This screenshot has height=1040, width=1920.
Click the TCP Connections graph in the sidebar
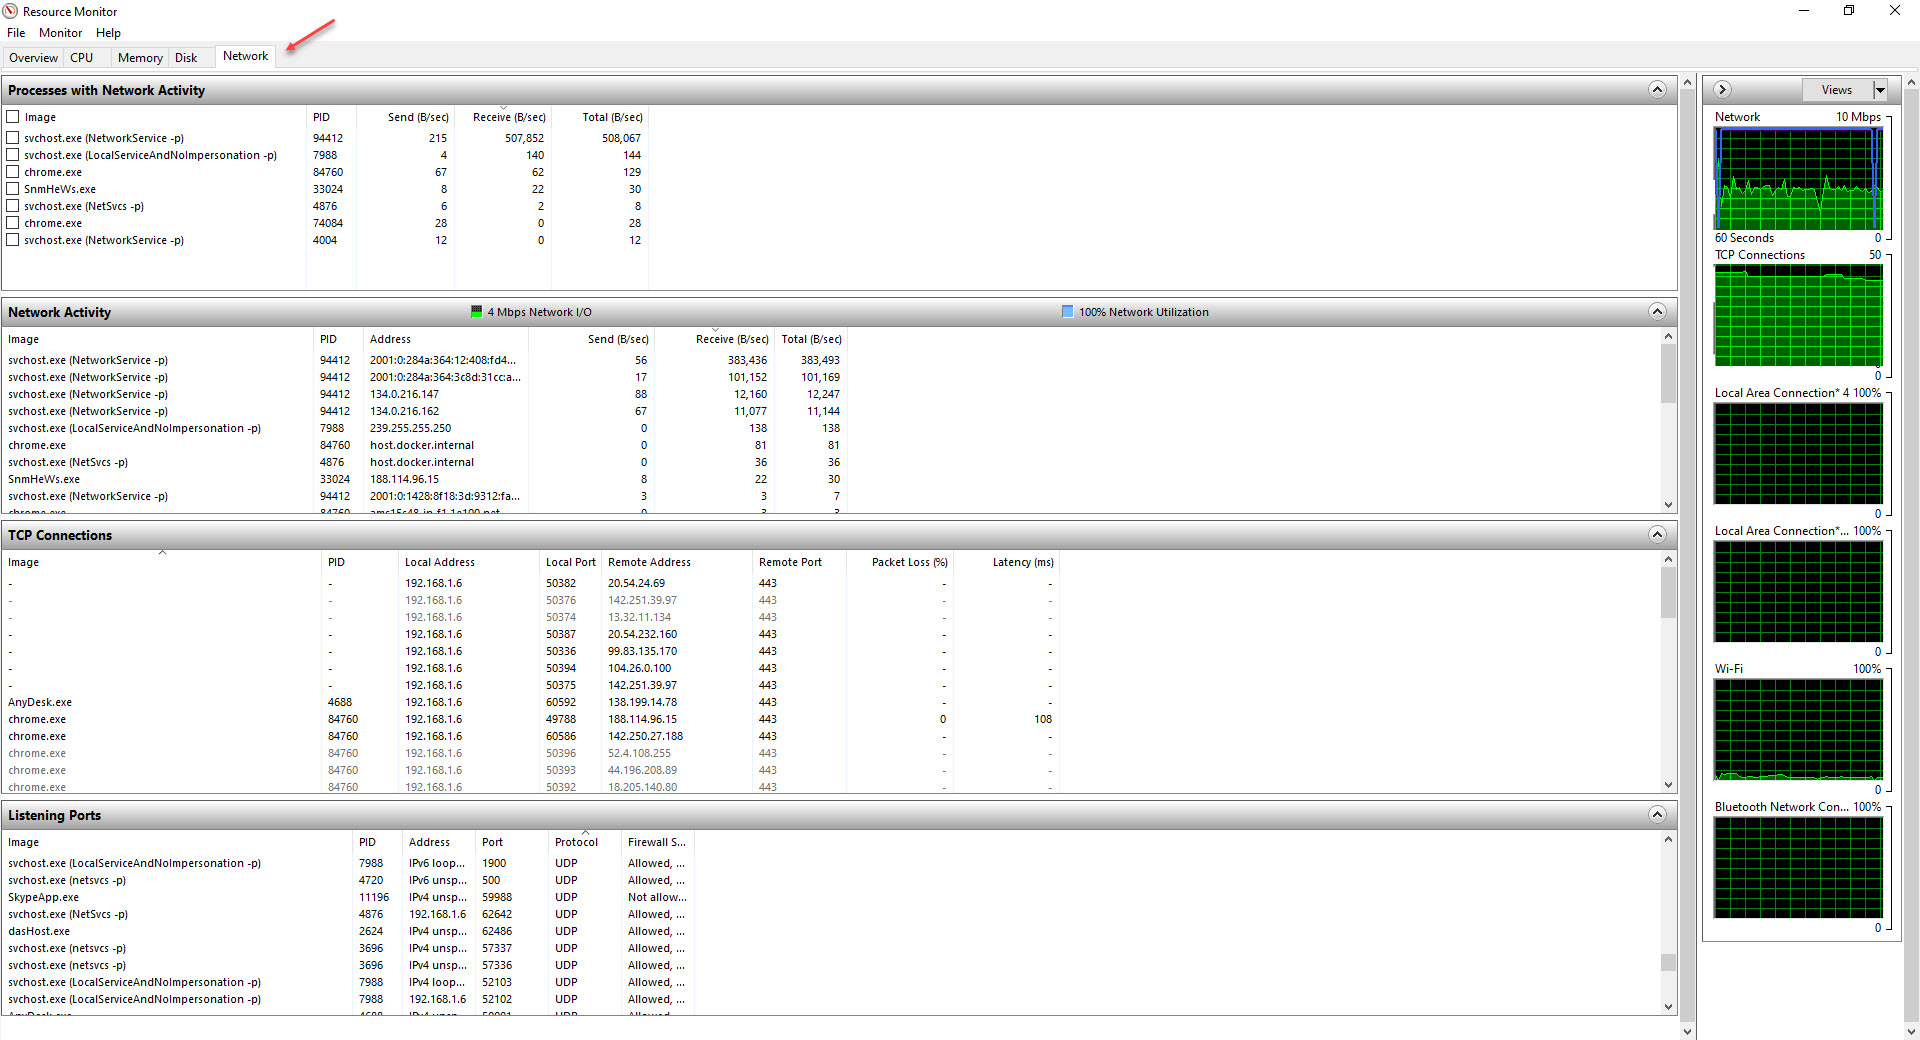[x=1797, y=315]
